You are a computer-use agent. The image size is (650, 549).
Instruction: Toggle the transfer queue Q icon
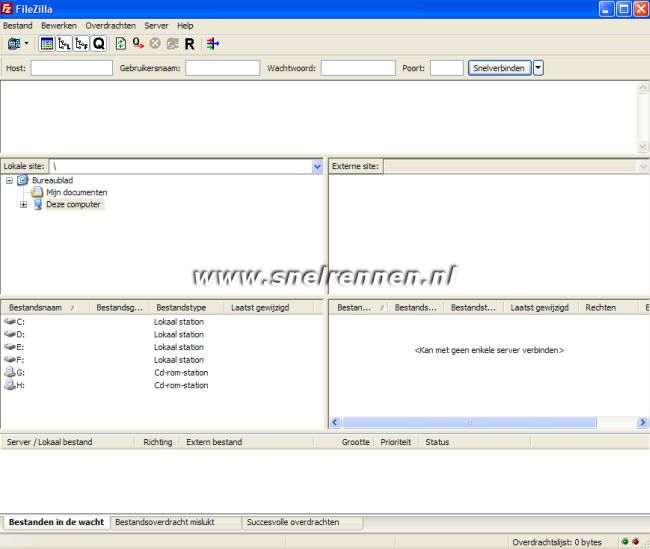click(x=99, y=44)
